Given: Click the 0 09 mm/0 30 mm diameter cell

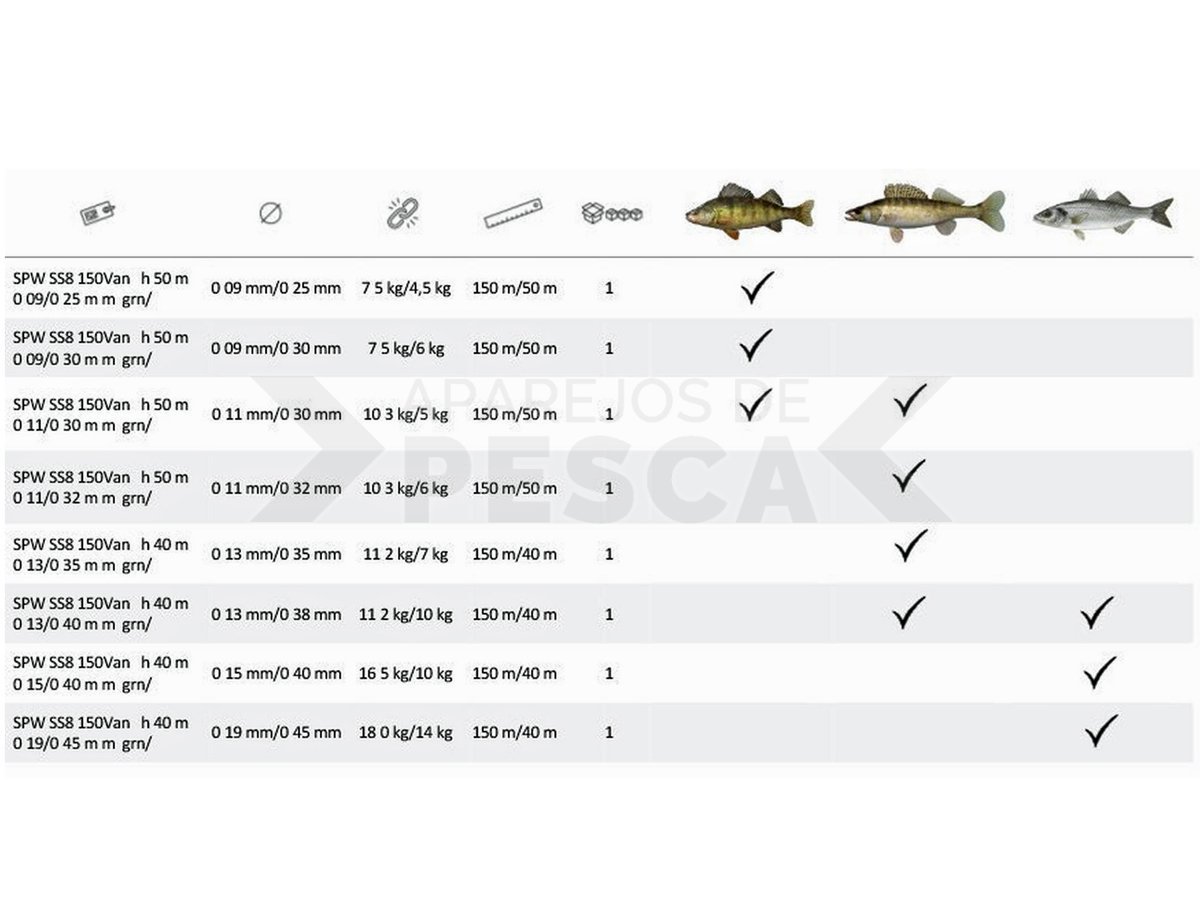Looking at the screenshot, I should click(x=276, y=349).
